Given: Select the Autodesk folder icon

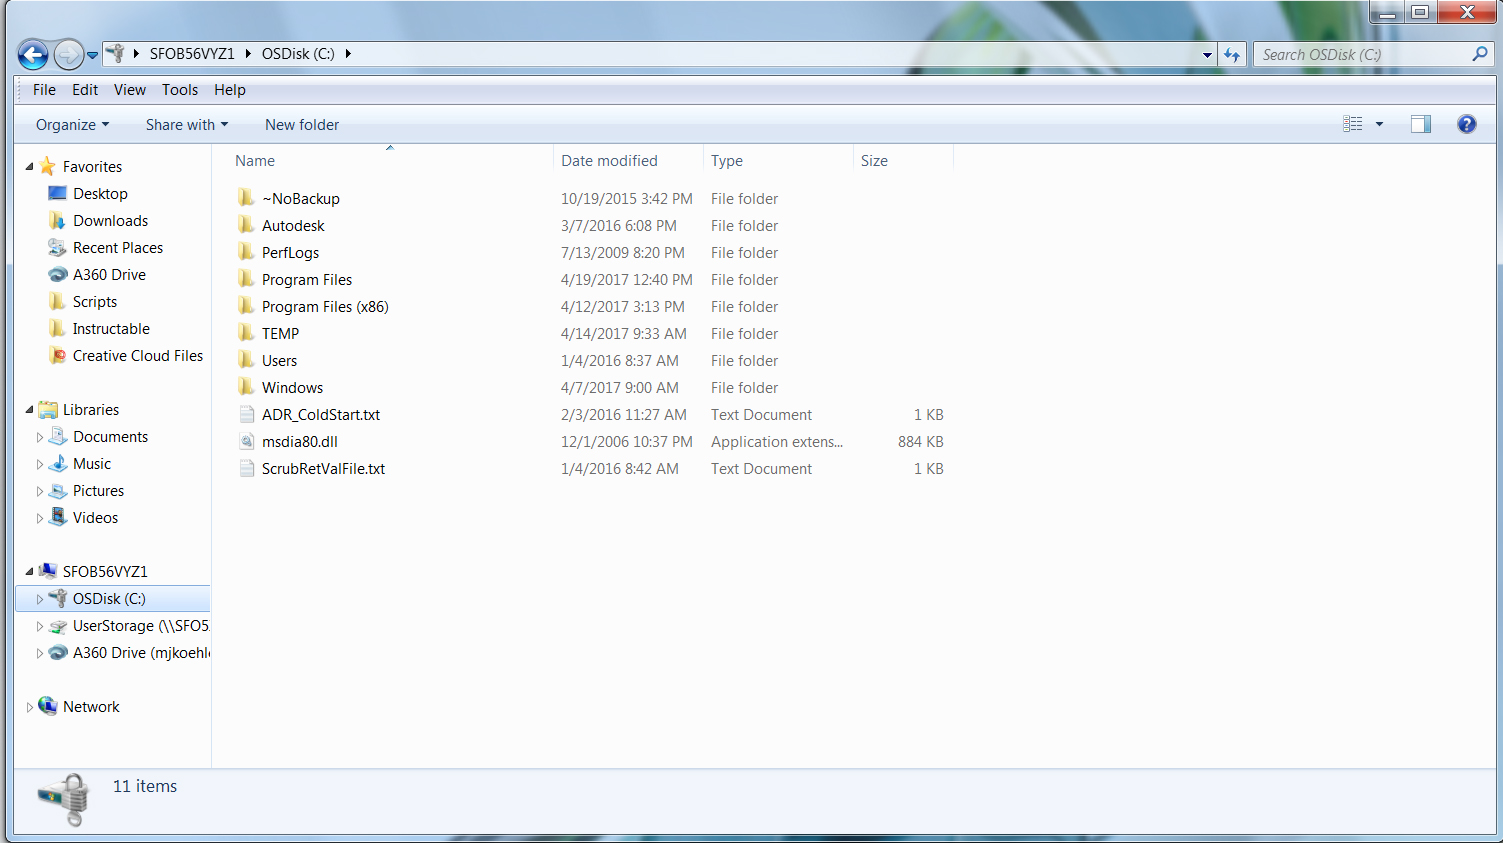Looking at the screenshot, I should click(x=246, y=225).
